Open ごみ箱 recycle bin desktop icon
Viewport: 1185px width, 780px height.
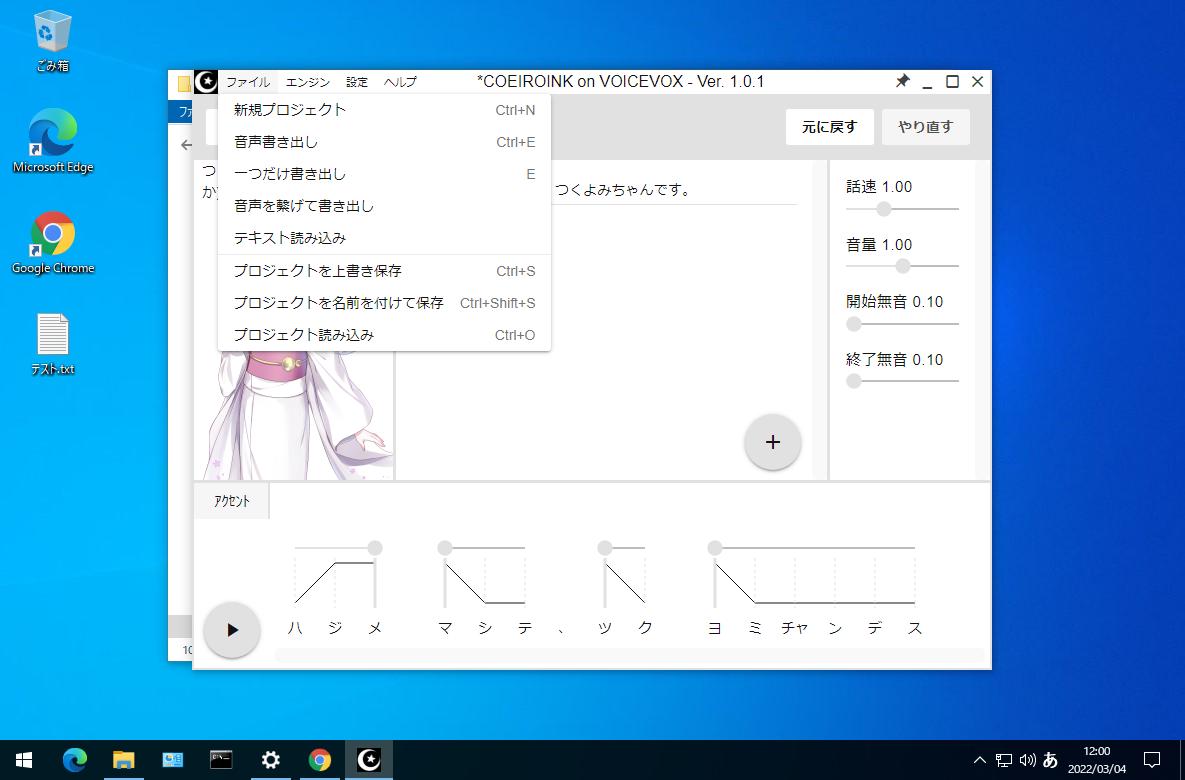[x=53, y=41]
